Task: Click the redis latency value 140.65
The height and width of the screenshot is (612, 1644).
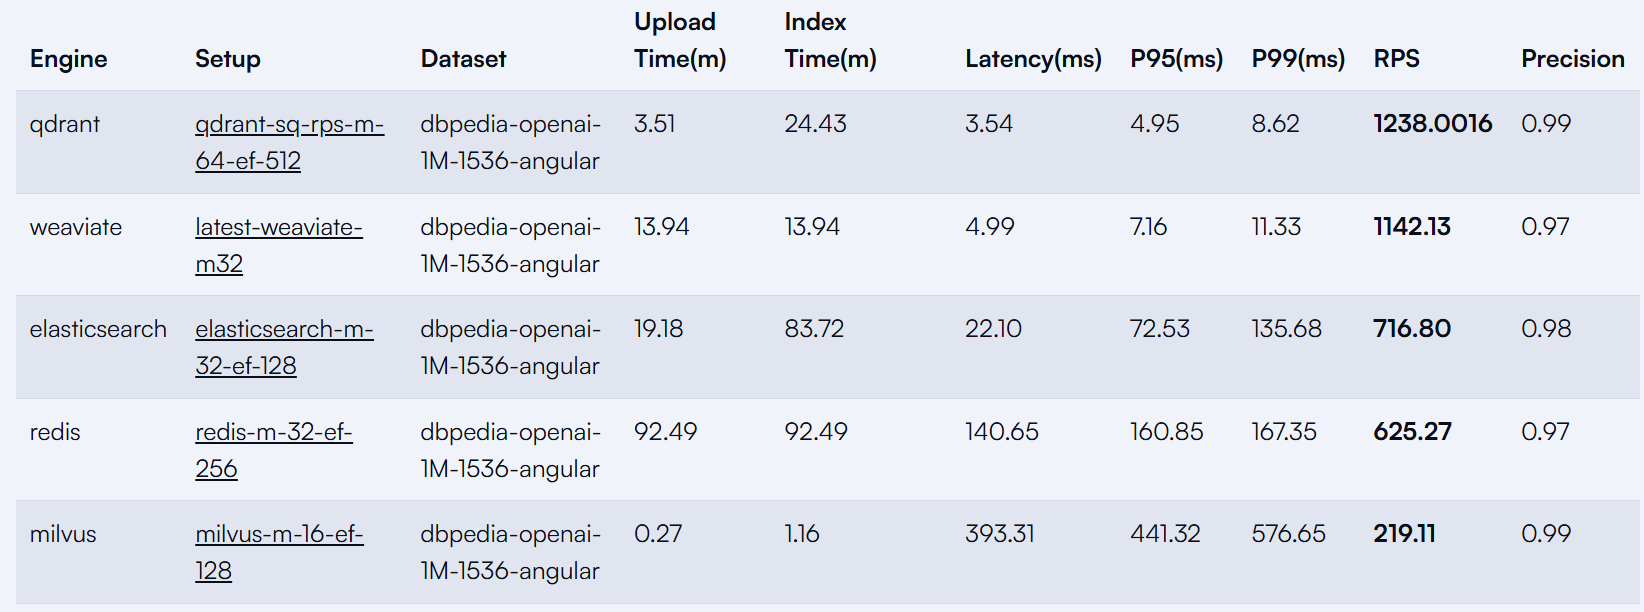Action: click(x=1001, y=431)
